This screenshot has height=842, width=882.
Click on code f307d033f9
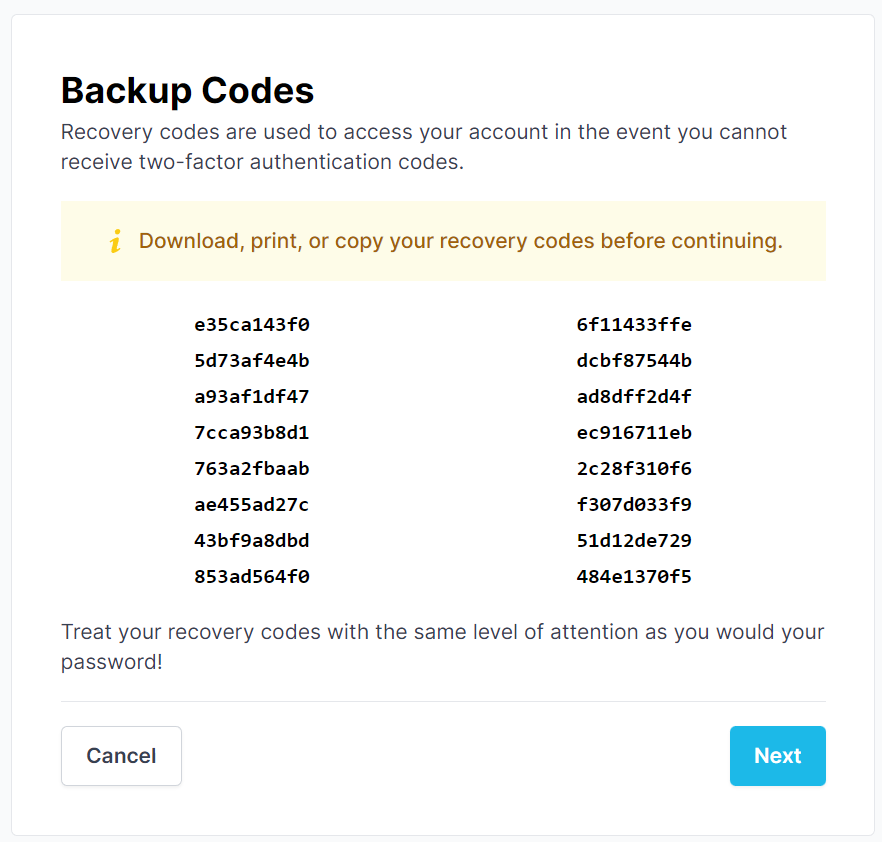(x=634, y=505)
